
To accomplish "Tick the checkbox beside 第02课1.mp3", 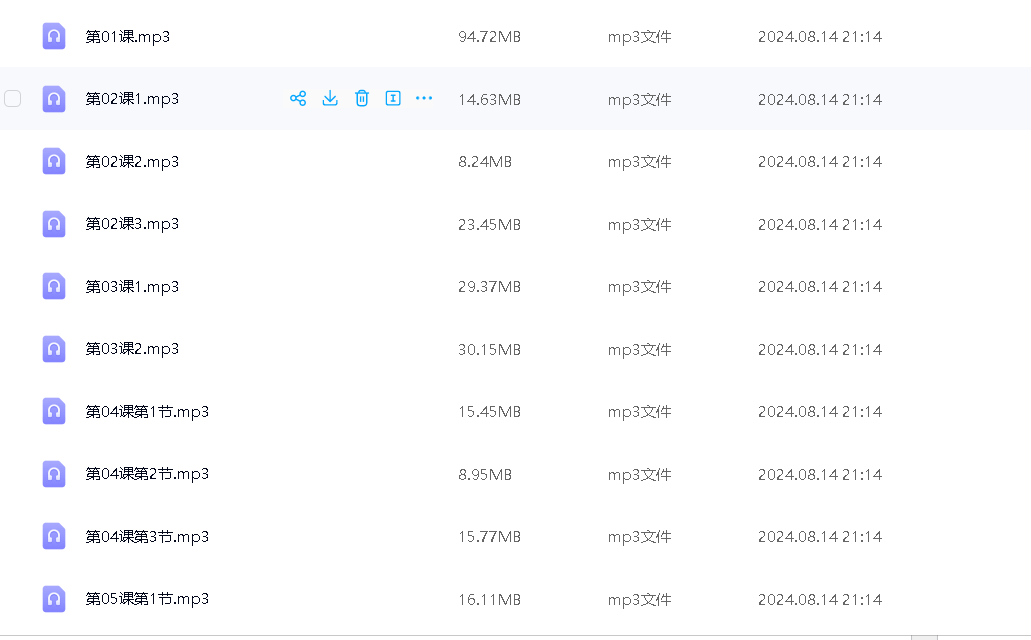I will [x=13, y=98].
